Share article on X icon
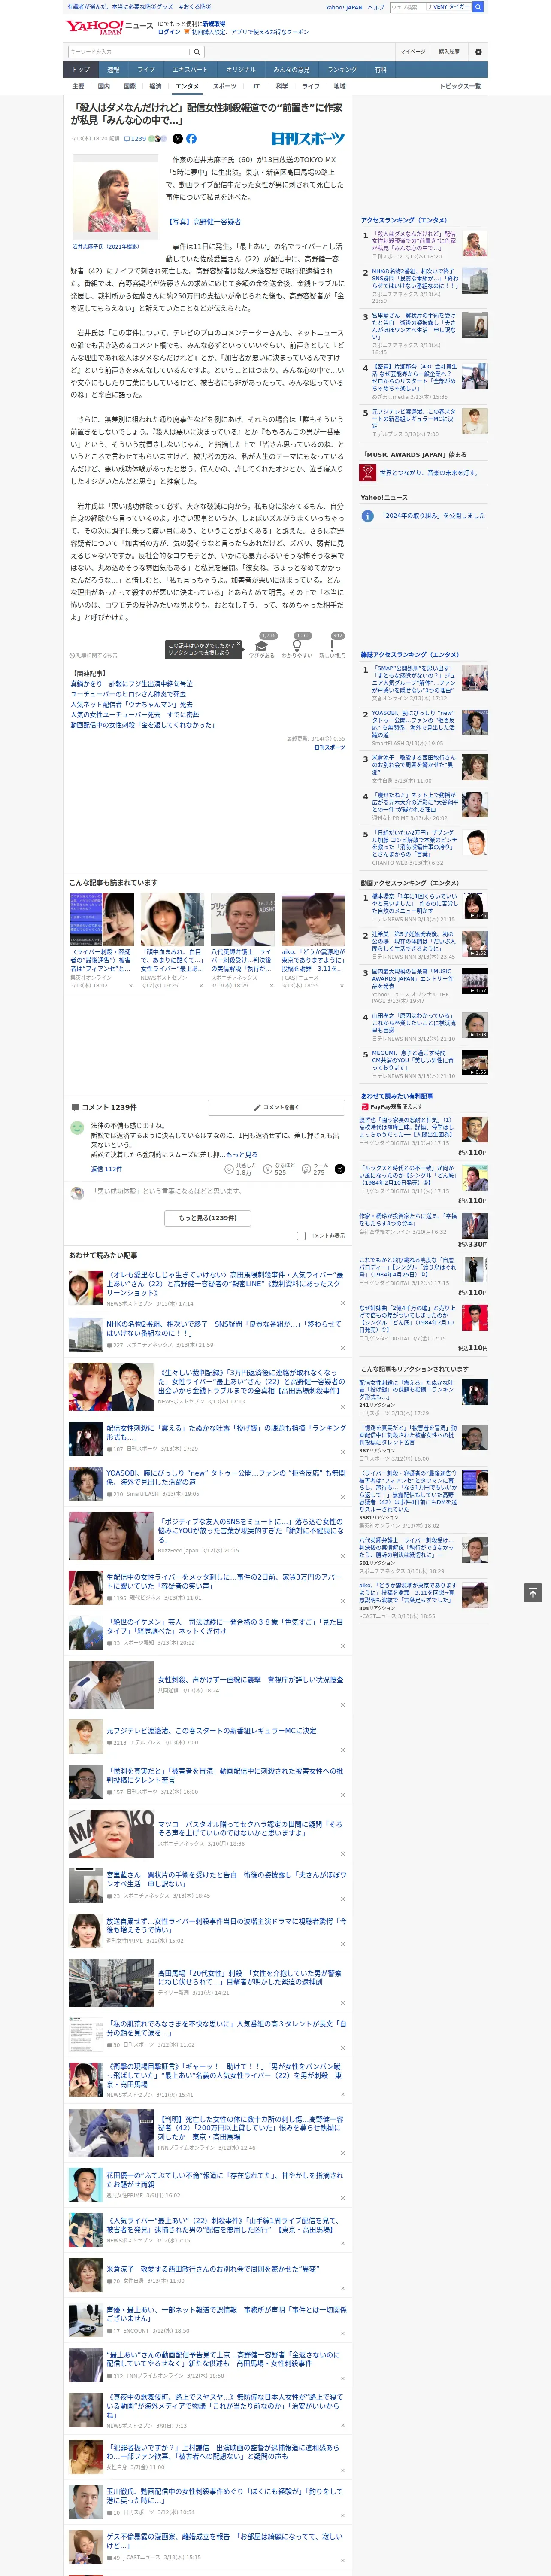The height and width of the screenshot is (2576, 551). 178,139
